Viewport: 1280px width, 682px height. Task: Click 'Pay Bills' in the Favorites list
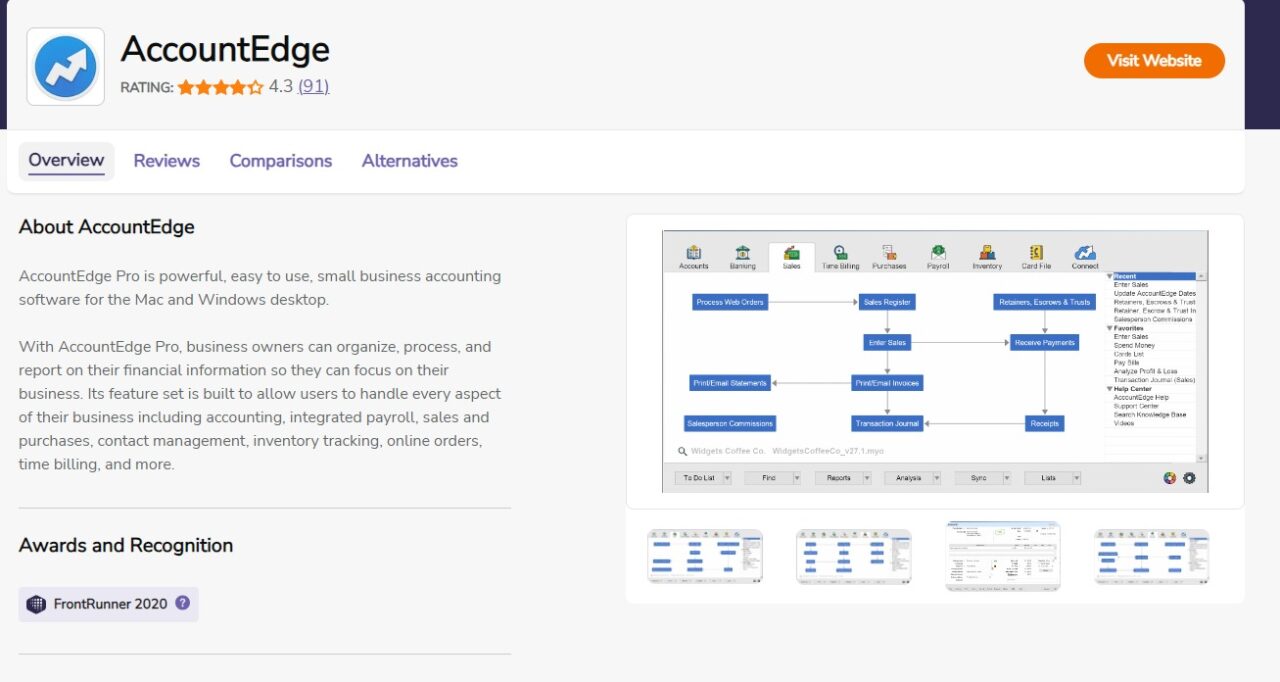[1127, 363]
